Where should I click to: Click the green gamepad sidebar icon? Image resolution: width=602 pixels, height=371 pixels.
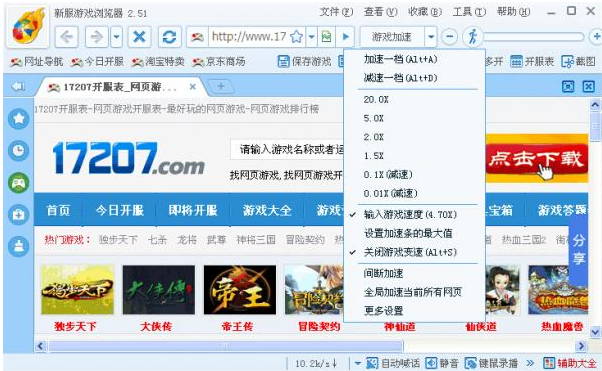click(18, 183)
